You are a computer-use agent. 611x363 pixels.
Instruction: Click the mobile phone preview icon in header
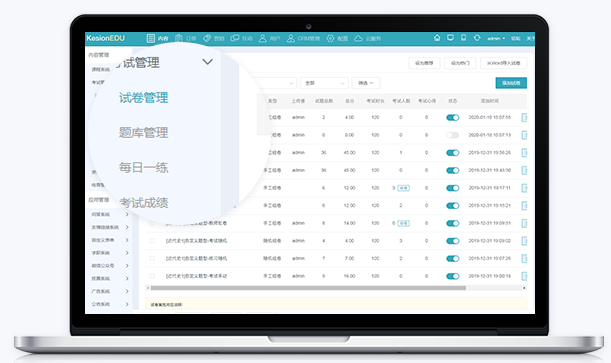coord(463,38)
